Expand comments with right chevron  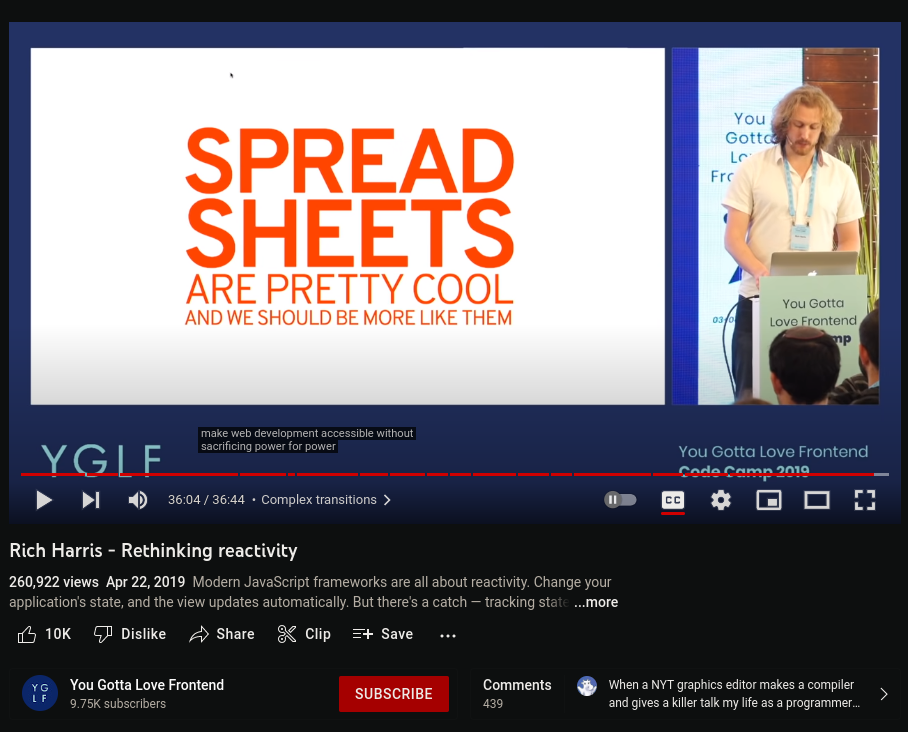click(884, 694)
